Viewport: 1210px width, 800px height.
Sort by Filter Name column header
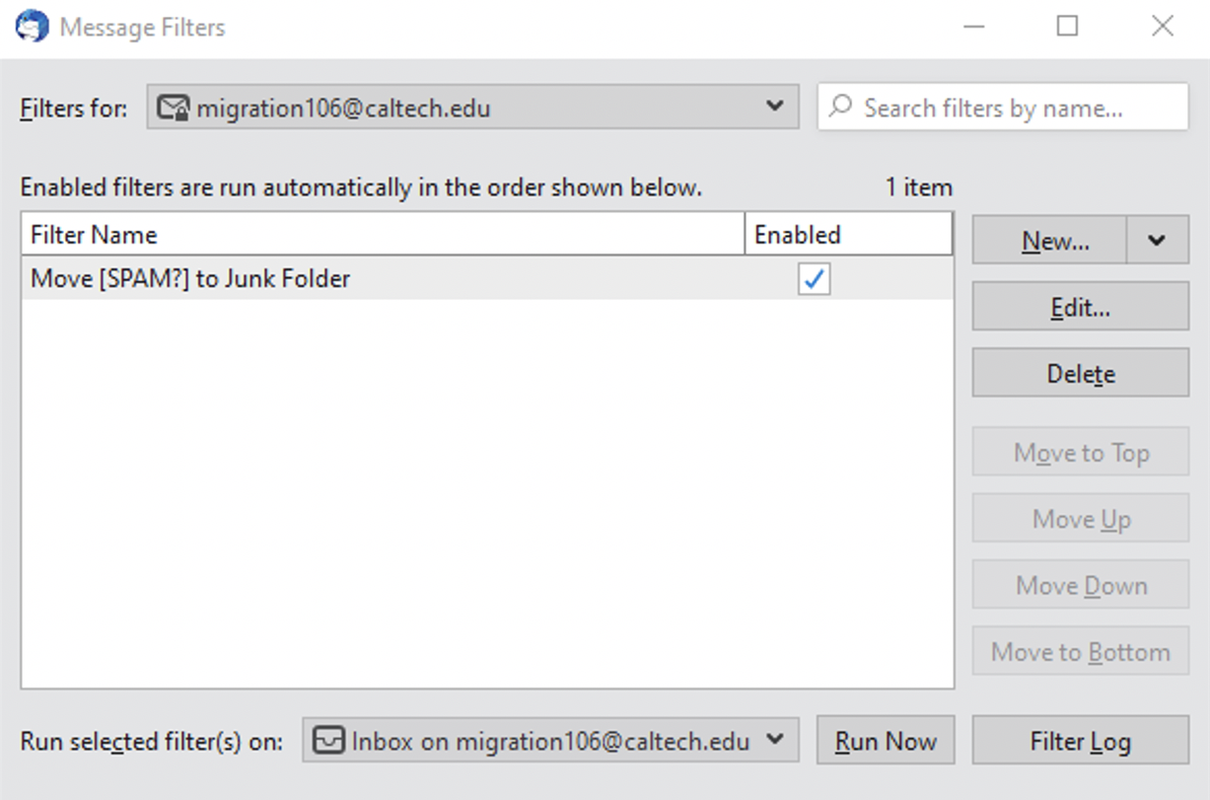click(x=382, y=235)
